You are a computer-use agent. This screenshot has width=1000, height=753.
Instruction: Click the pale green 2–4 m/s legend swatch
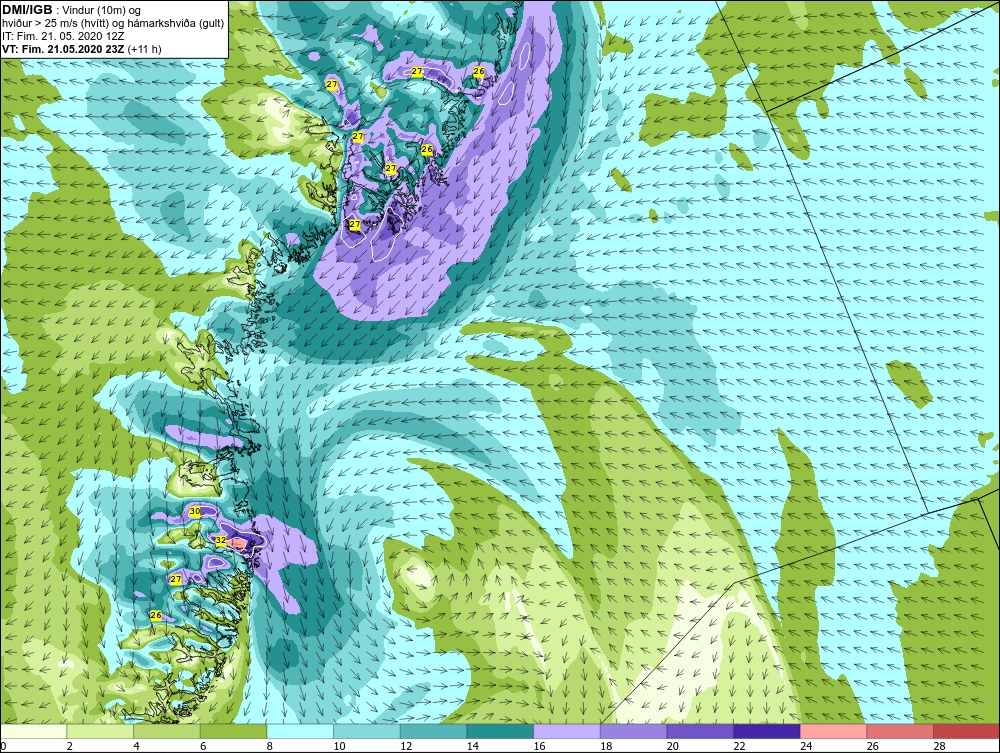(100, 731)
